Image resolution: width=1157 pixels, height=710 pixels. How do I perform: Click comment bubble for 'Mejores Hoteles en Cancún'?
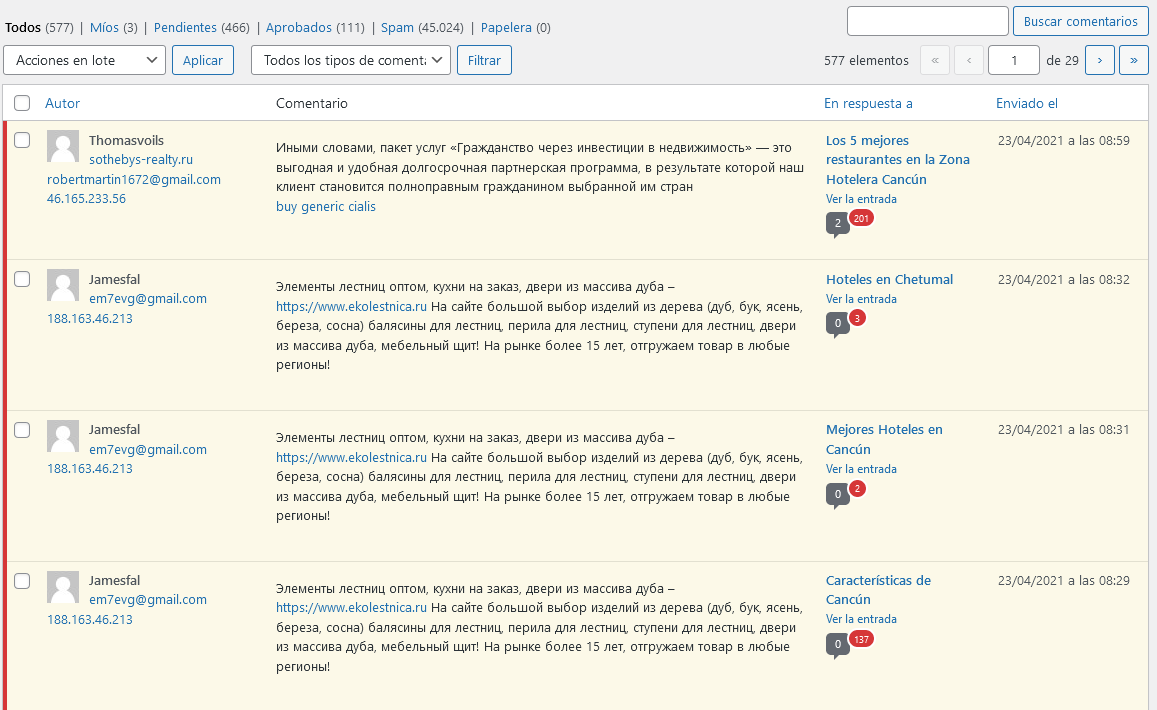837,493
